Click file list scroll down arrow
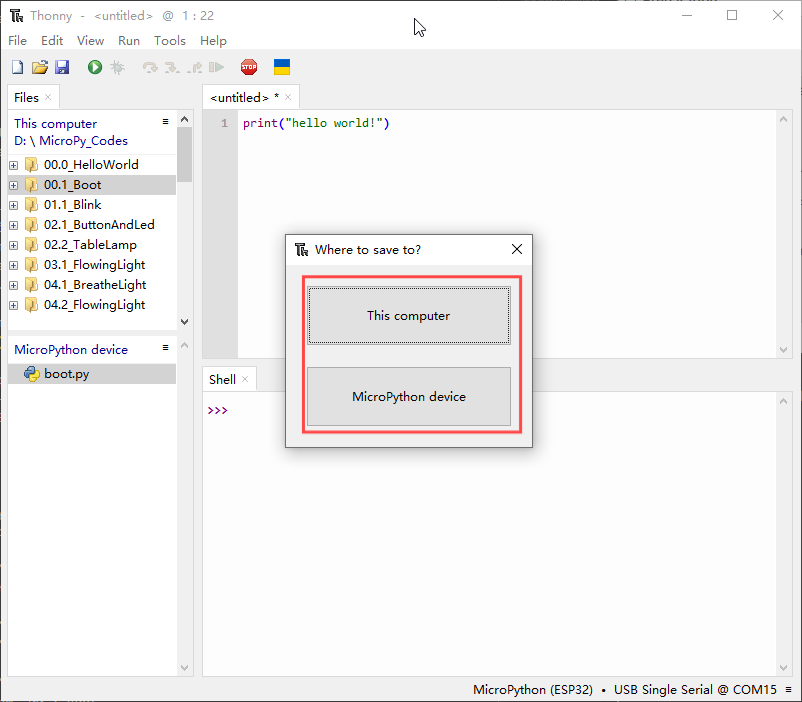 click(x=185, y=322)
